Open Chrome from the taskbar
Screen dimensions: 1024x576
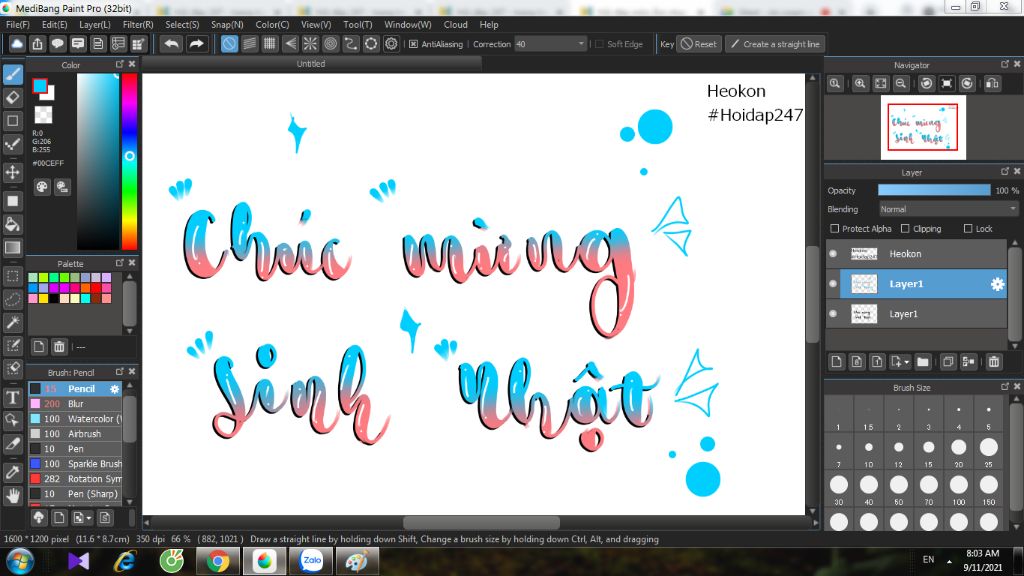click(x=218, y=561)
